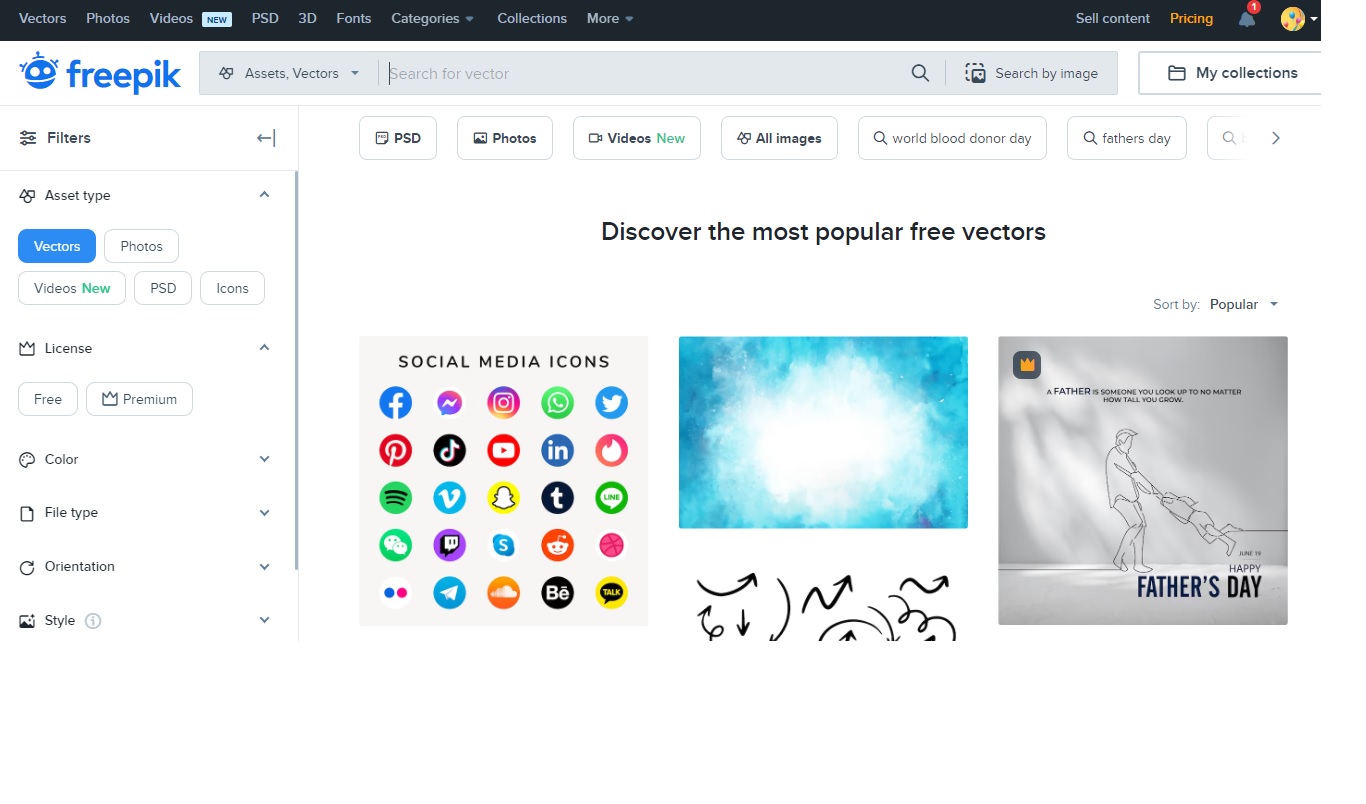1366x804 pixels.
Task: Click the Skype icon in thumbnail
Action: tap(504, 545)
